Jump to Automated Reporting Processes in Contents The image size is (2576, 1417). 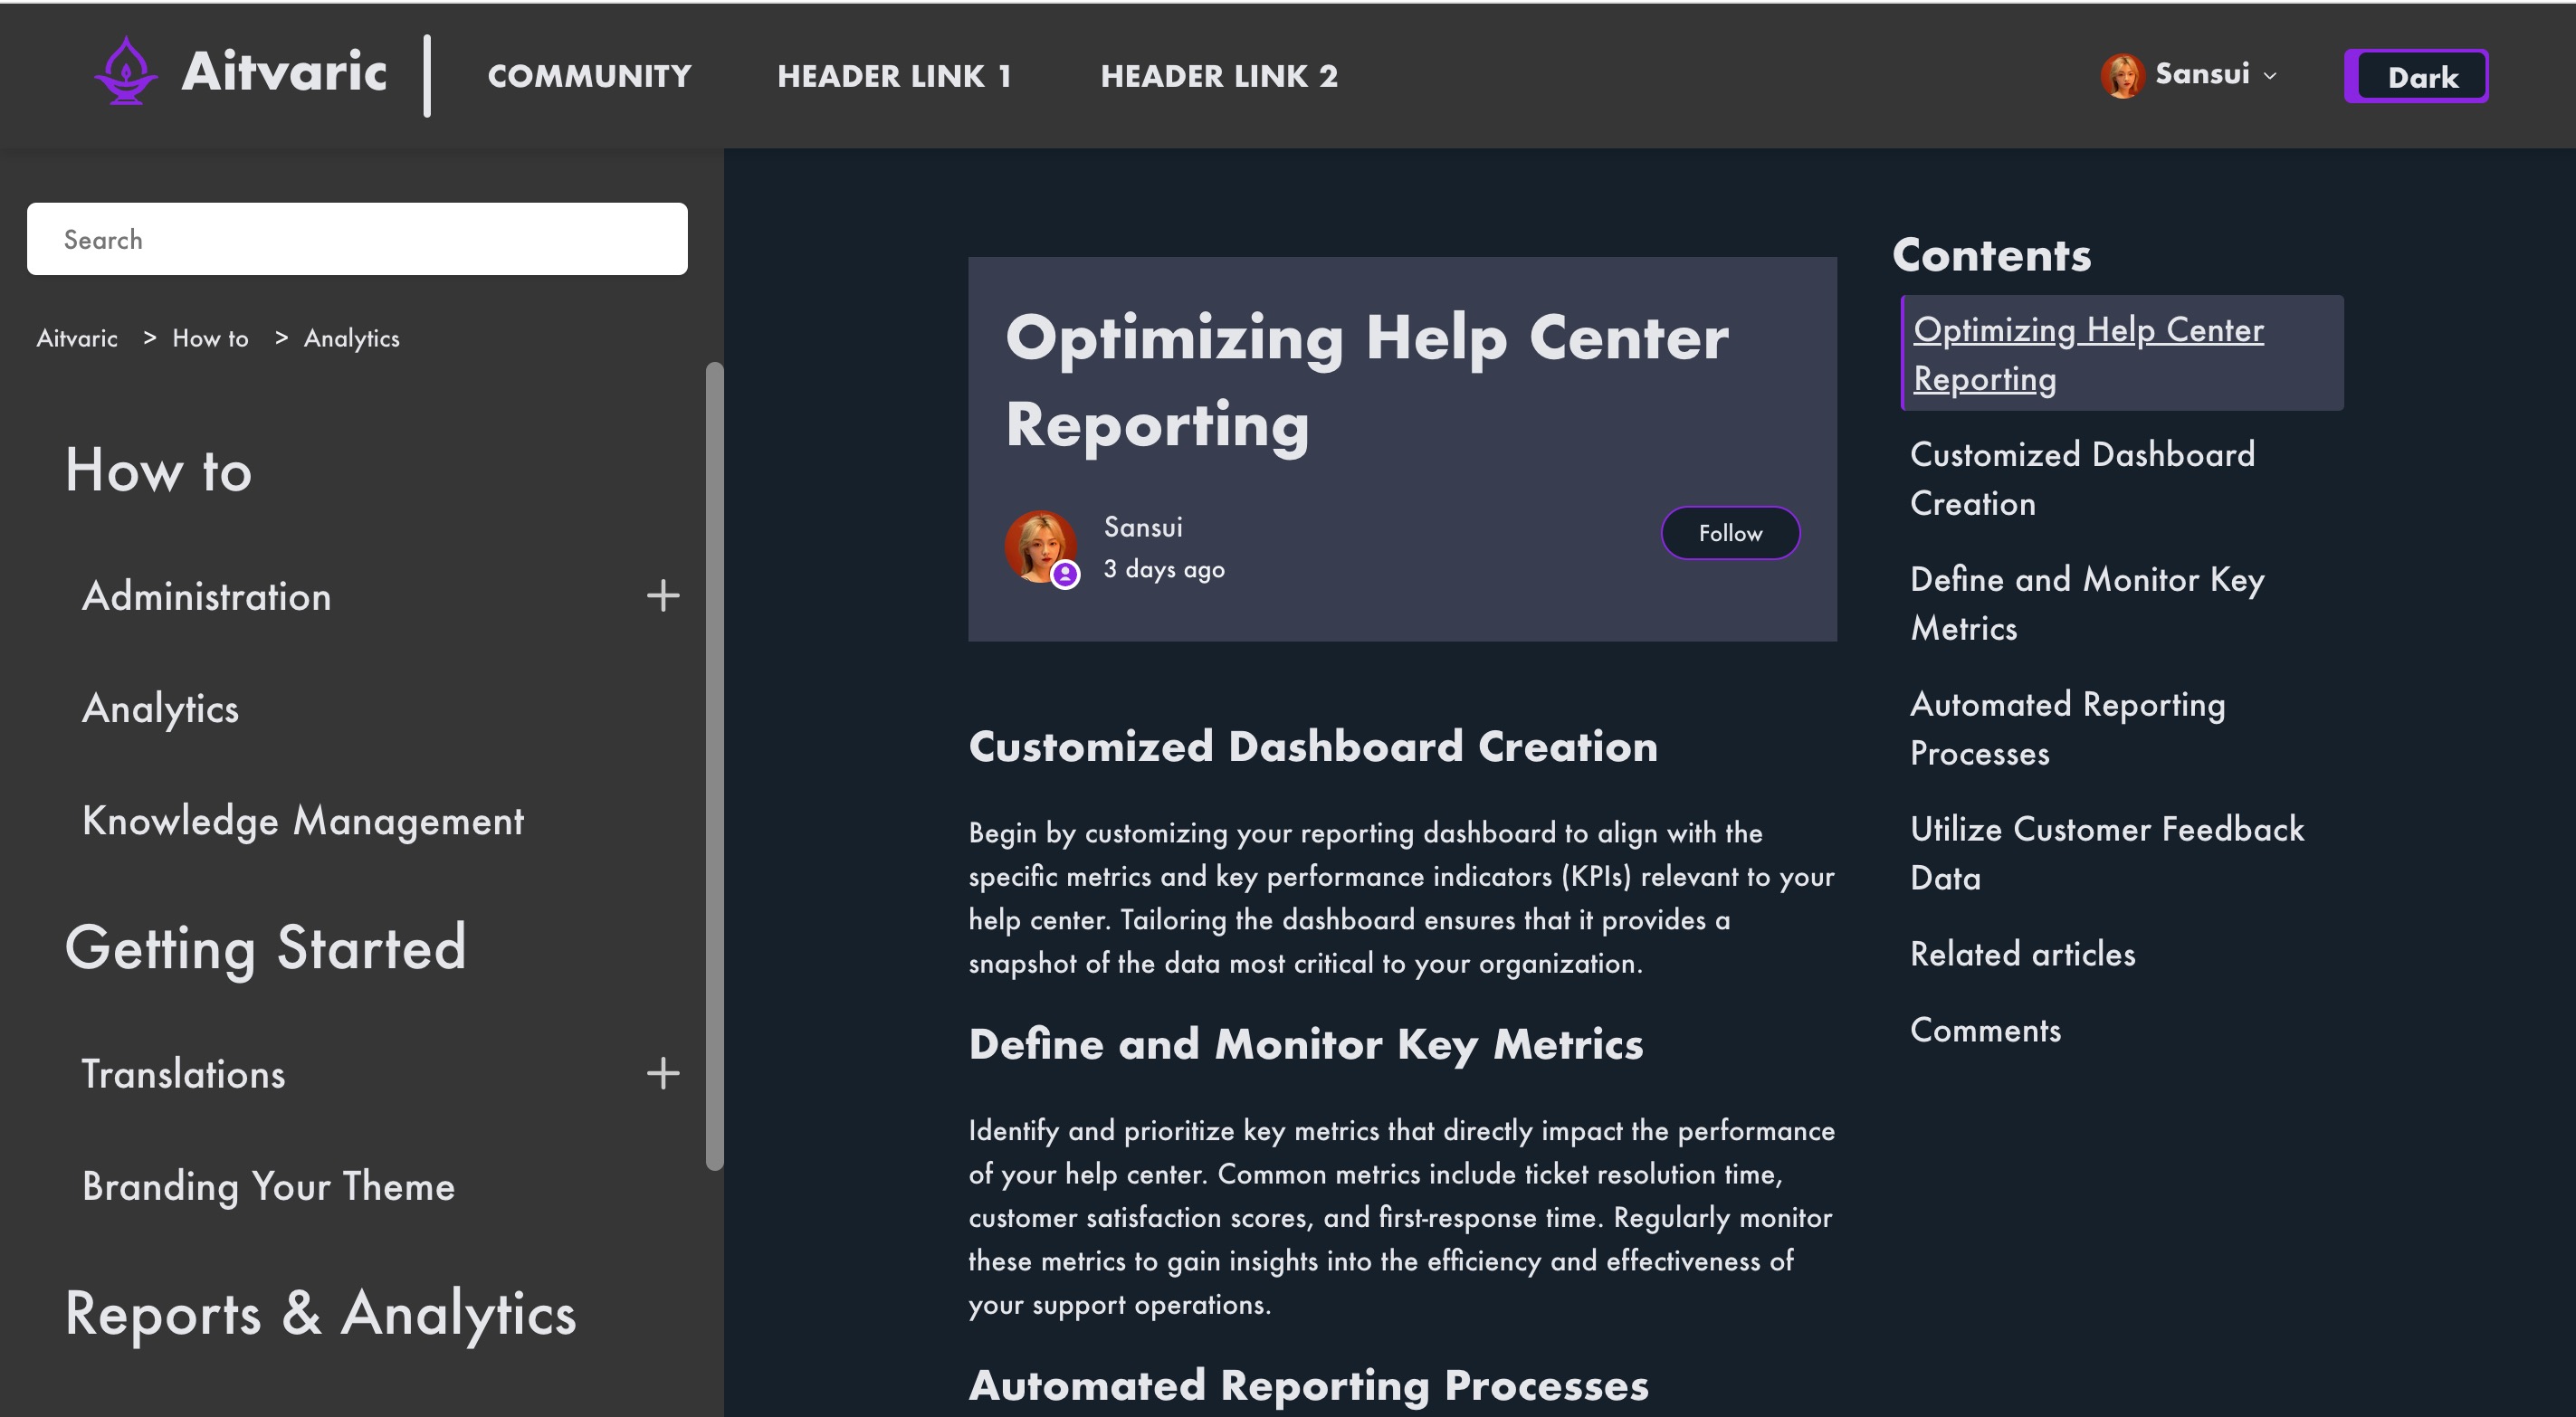(x=2067, y=728)
